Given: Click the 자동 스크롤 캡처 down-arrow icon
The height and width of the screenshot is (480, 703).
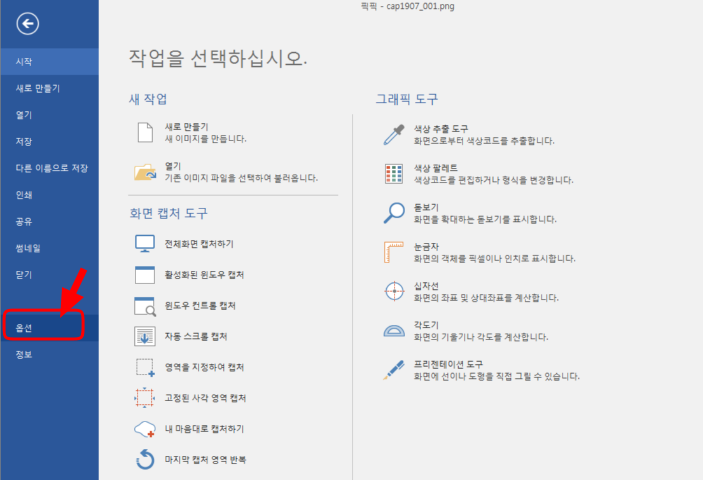Looking at the screenshot, I should tap(145, 337).
